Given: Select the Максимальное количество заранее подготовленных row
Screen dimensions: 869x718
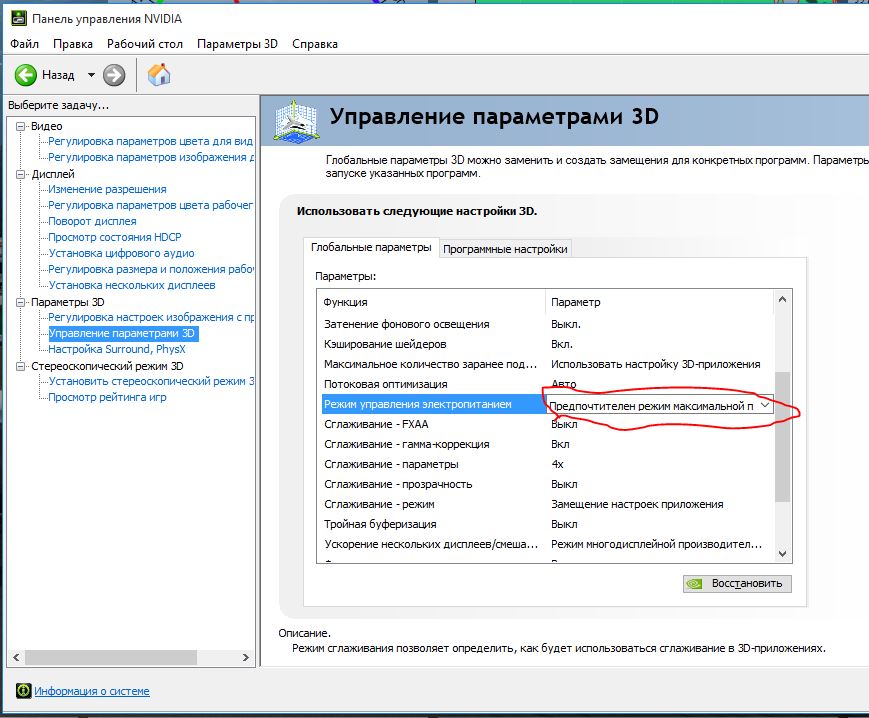Looking at the screenshot, I should tap(545, 364).
